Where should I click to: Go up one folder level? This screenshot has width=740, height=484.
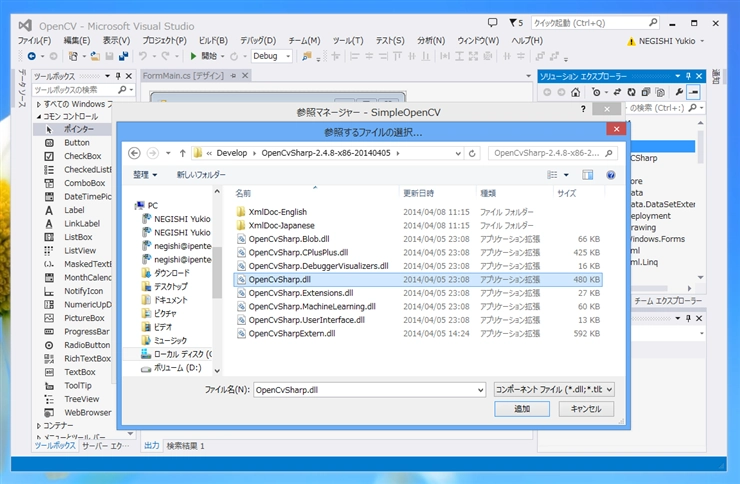click(183, 153)
